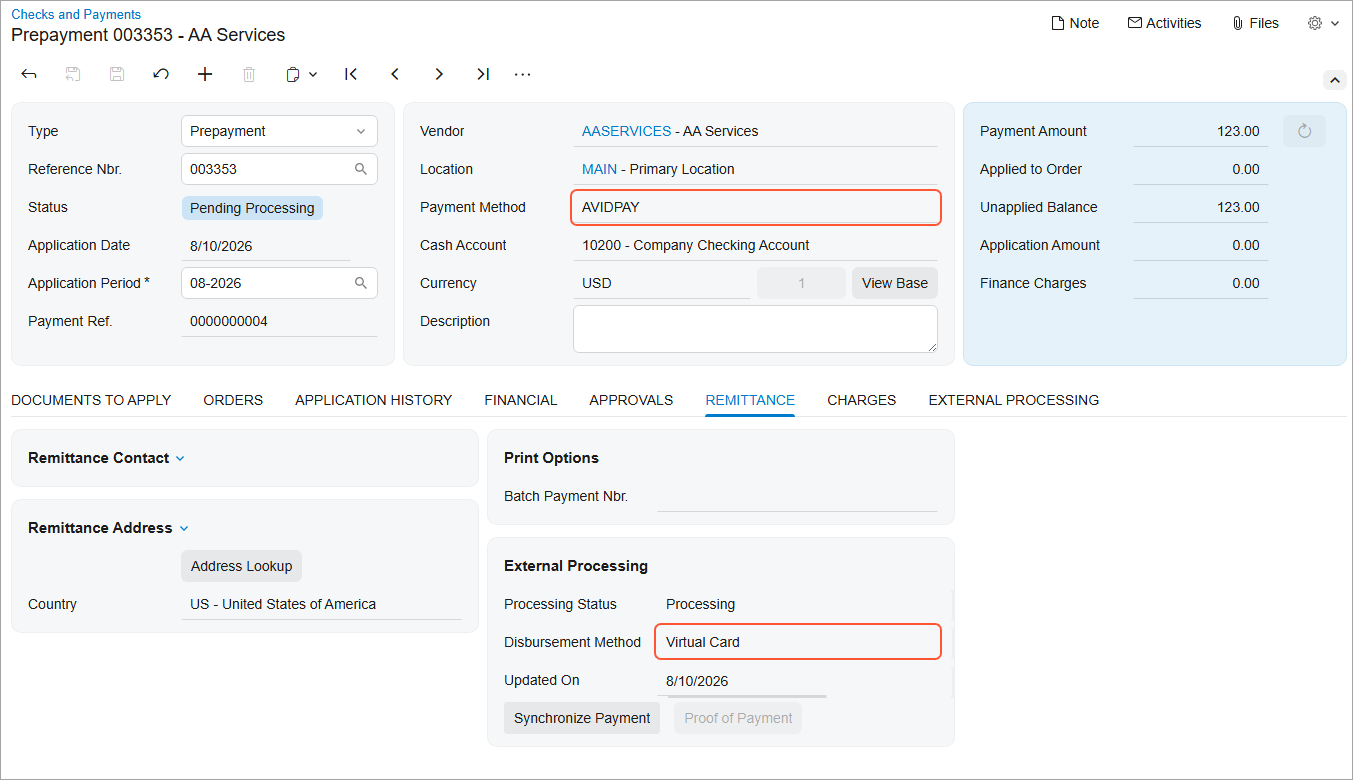1353x780 pixels.
Task: Go to last record
Action: tap(483, 74)
